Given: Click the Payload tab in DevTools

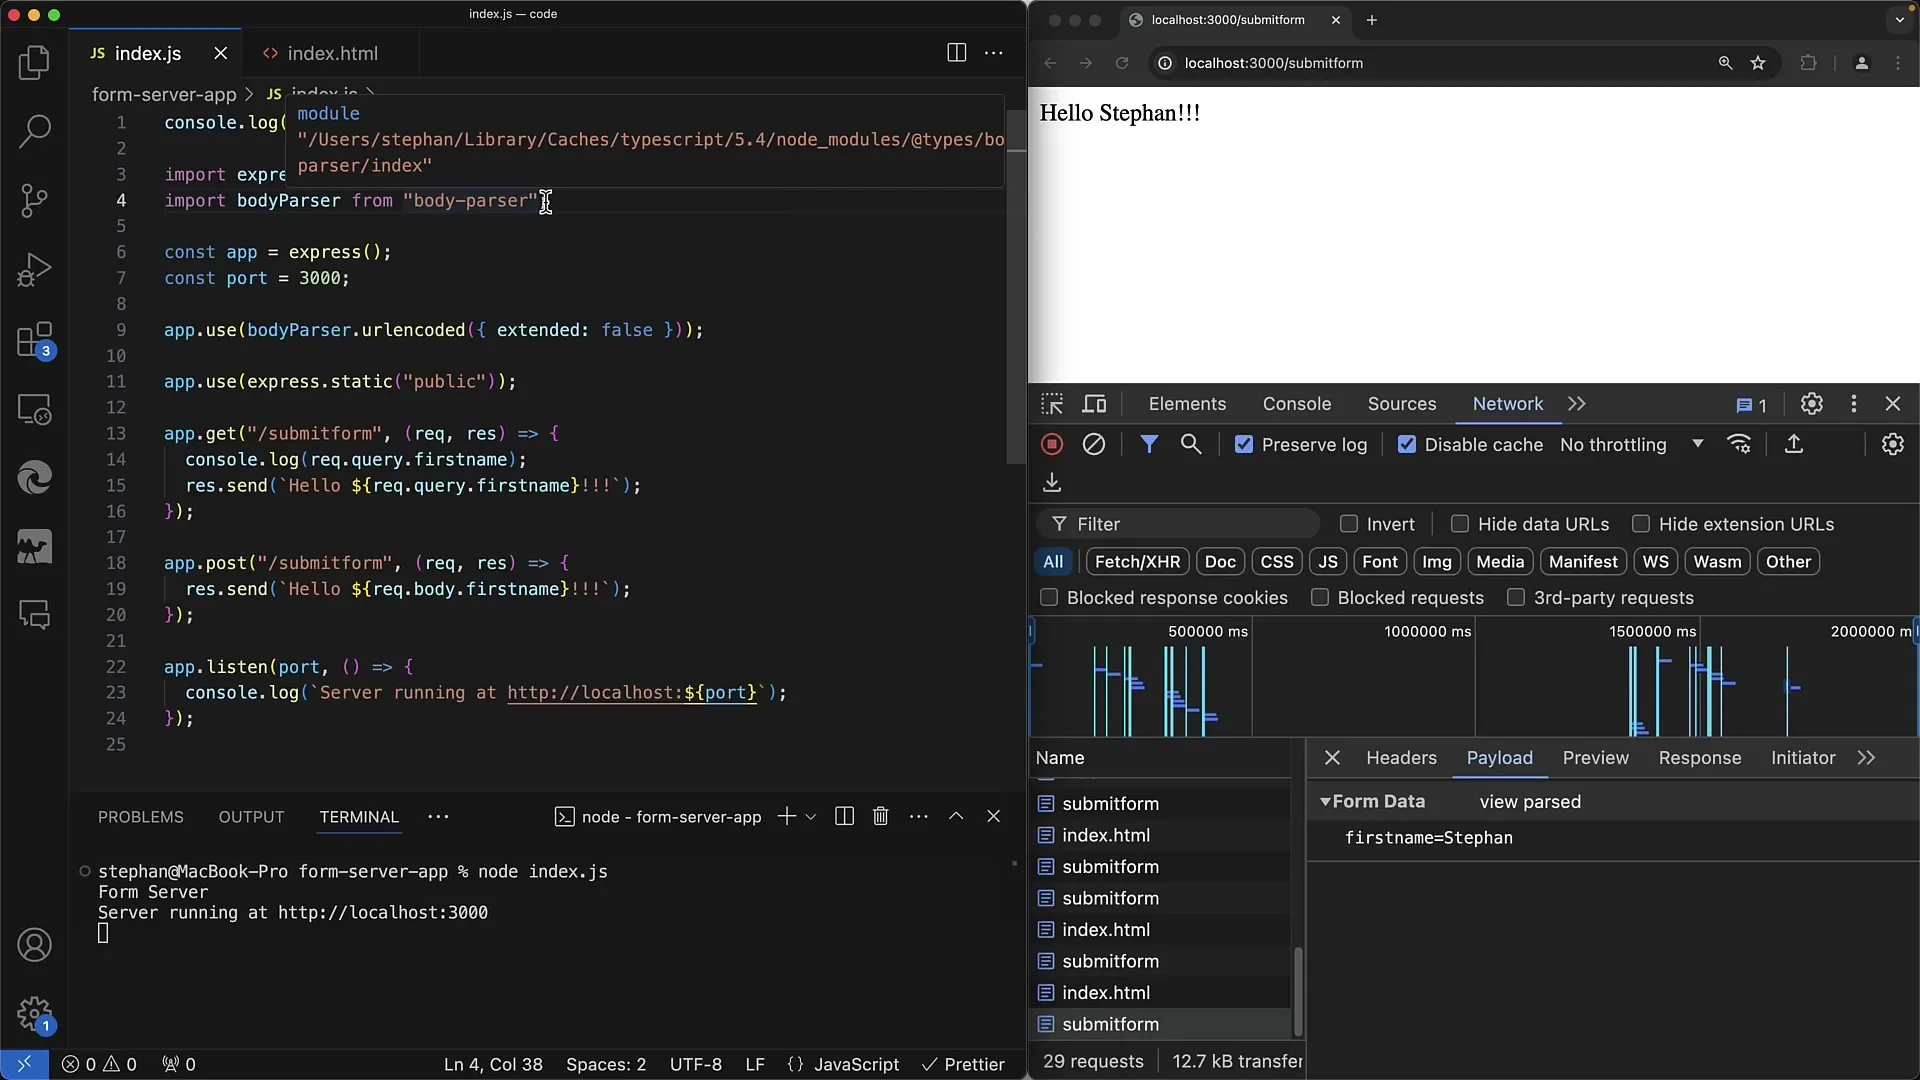Looking at the screenshot, I should (1499, 757).
